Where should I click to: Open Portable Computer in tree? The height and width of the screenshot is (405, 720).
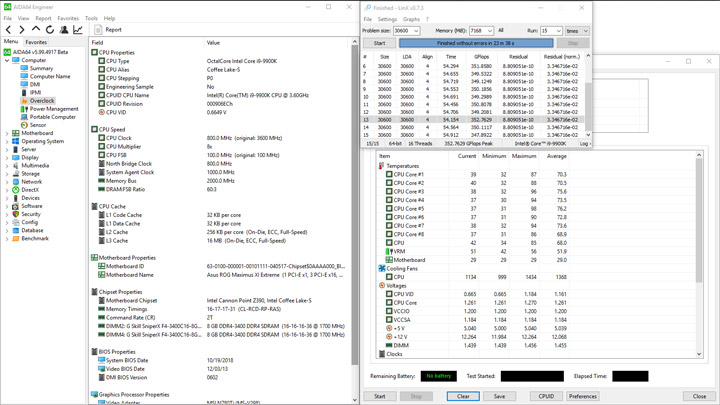(52, 117)
